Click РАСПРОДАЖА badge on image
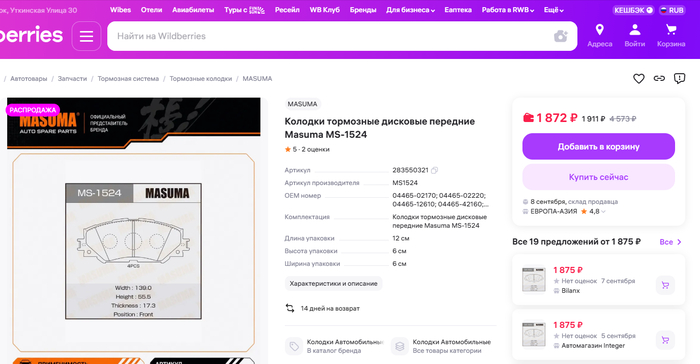Screen dimensions: 700x364 (x=33, y=110)
